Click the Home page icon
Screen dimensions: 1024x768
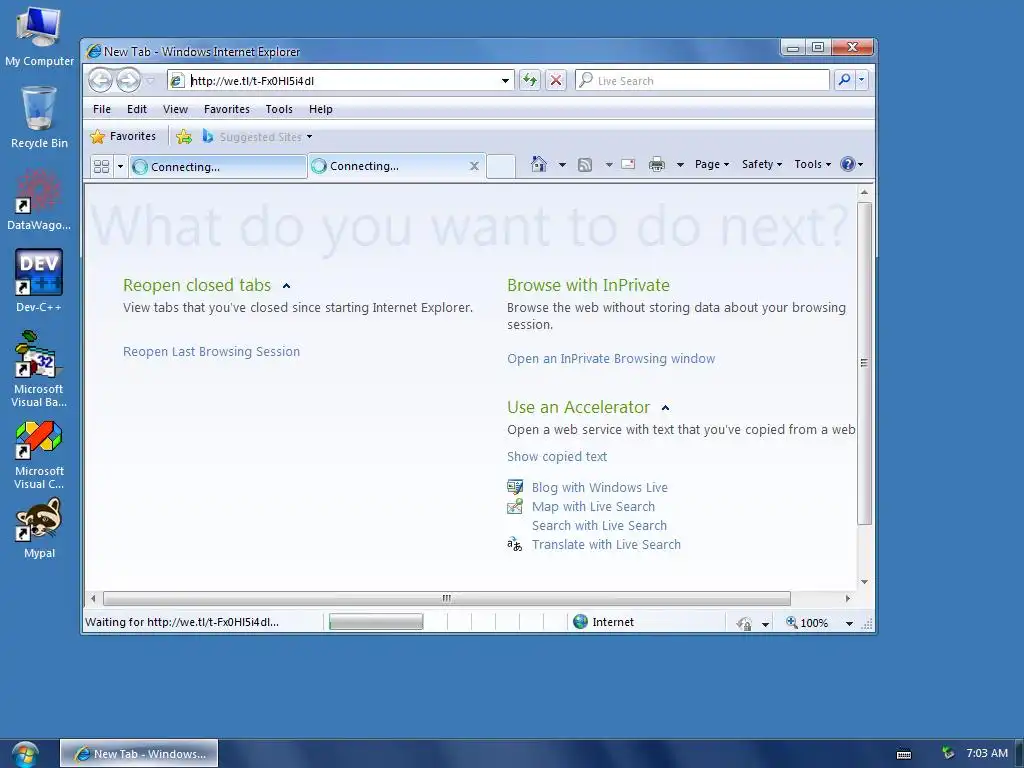point(539,164)
